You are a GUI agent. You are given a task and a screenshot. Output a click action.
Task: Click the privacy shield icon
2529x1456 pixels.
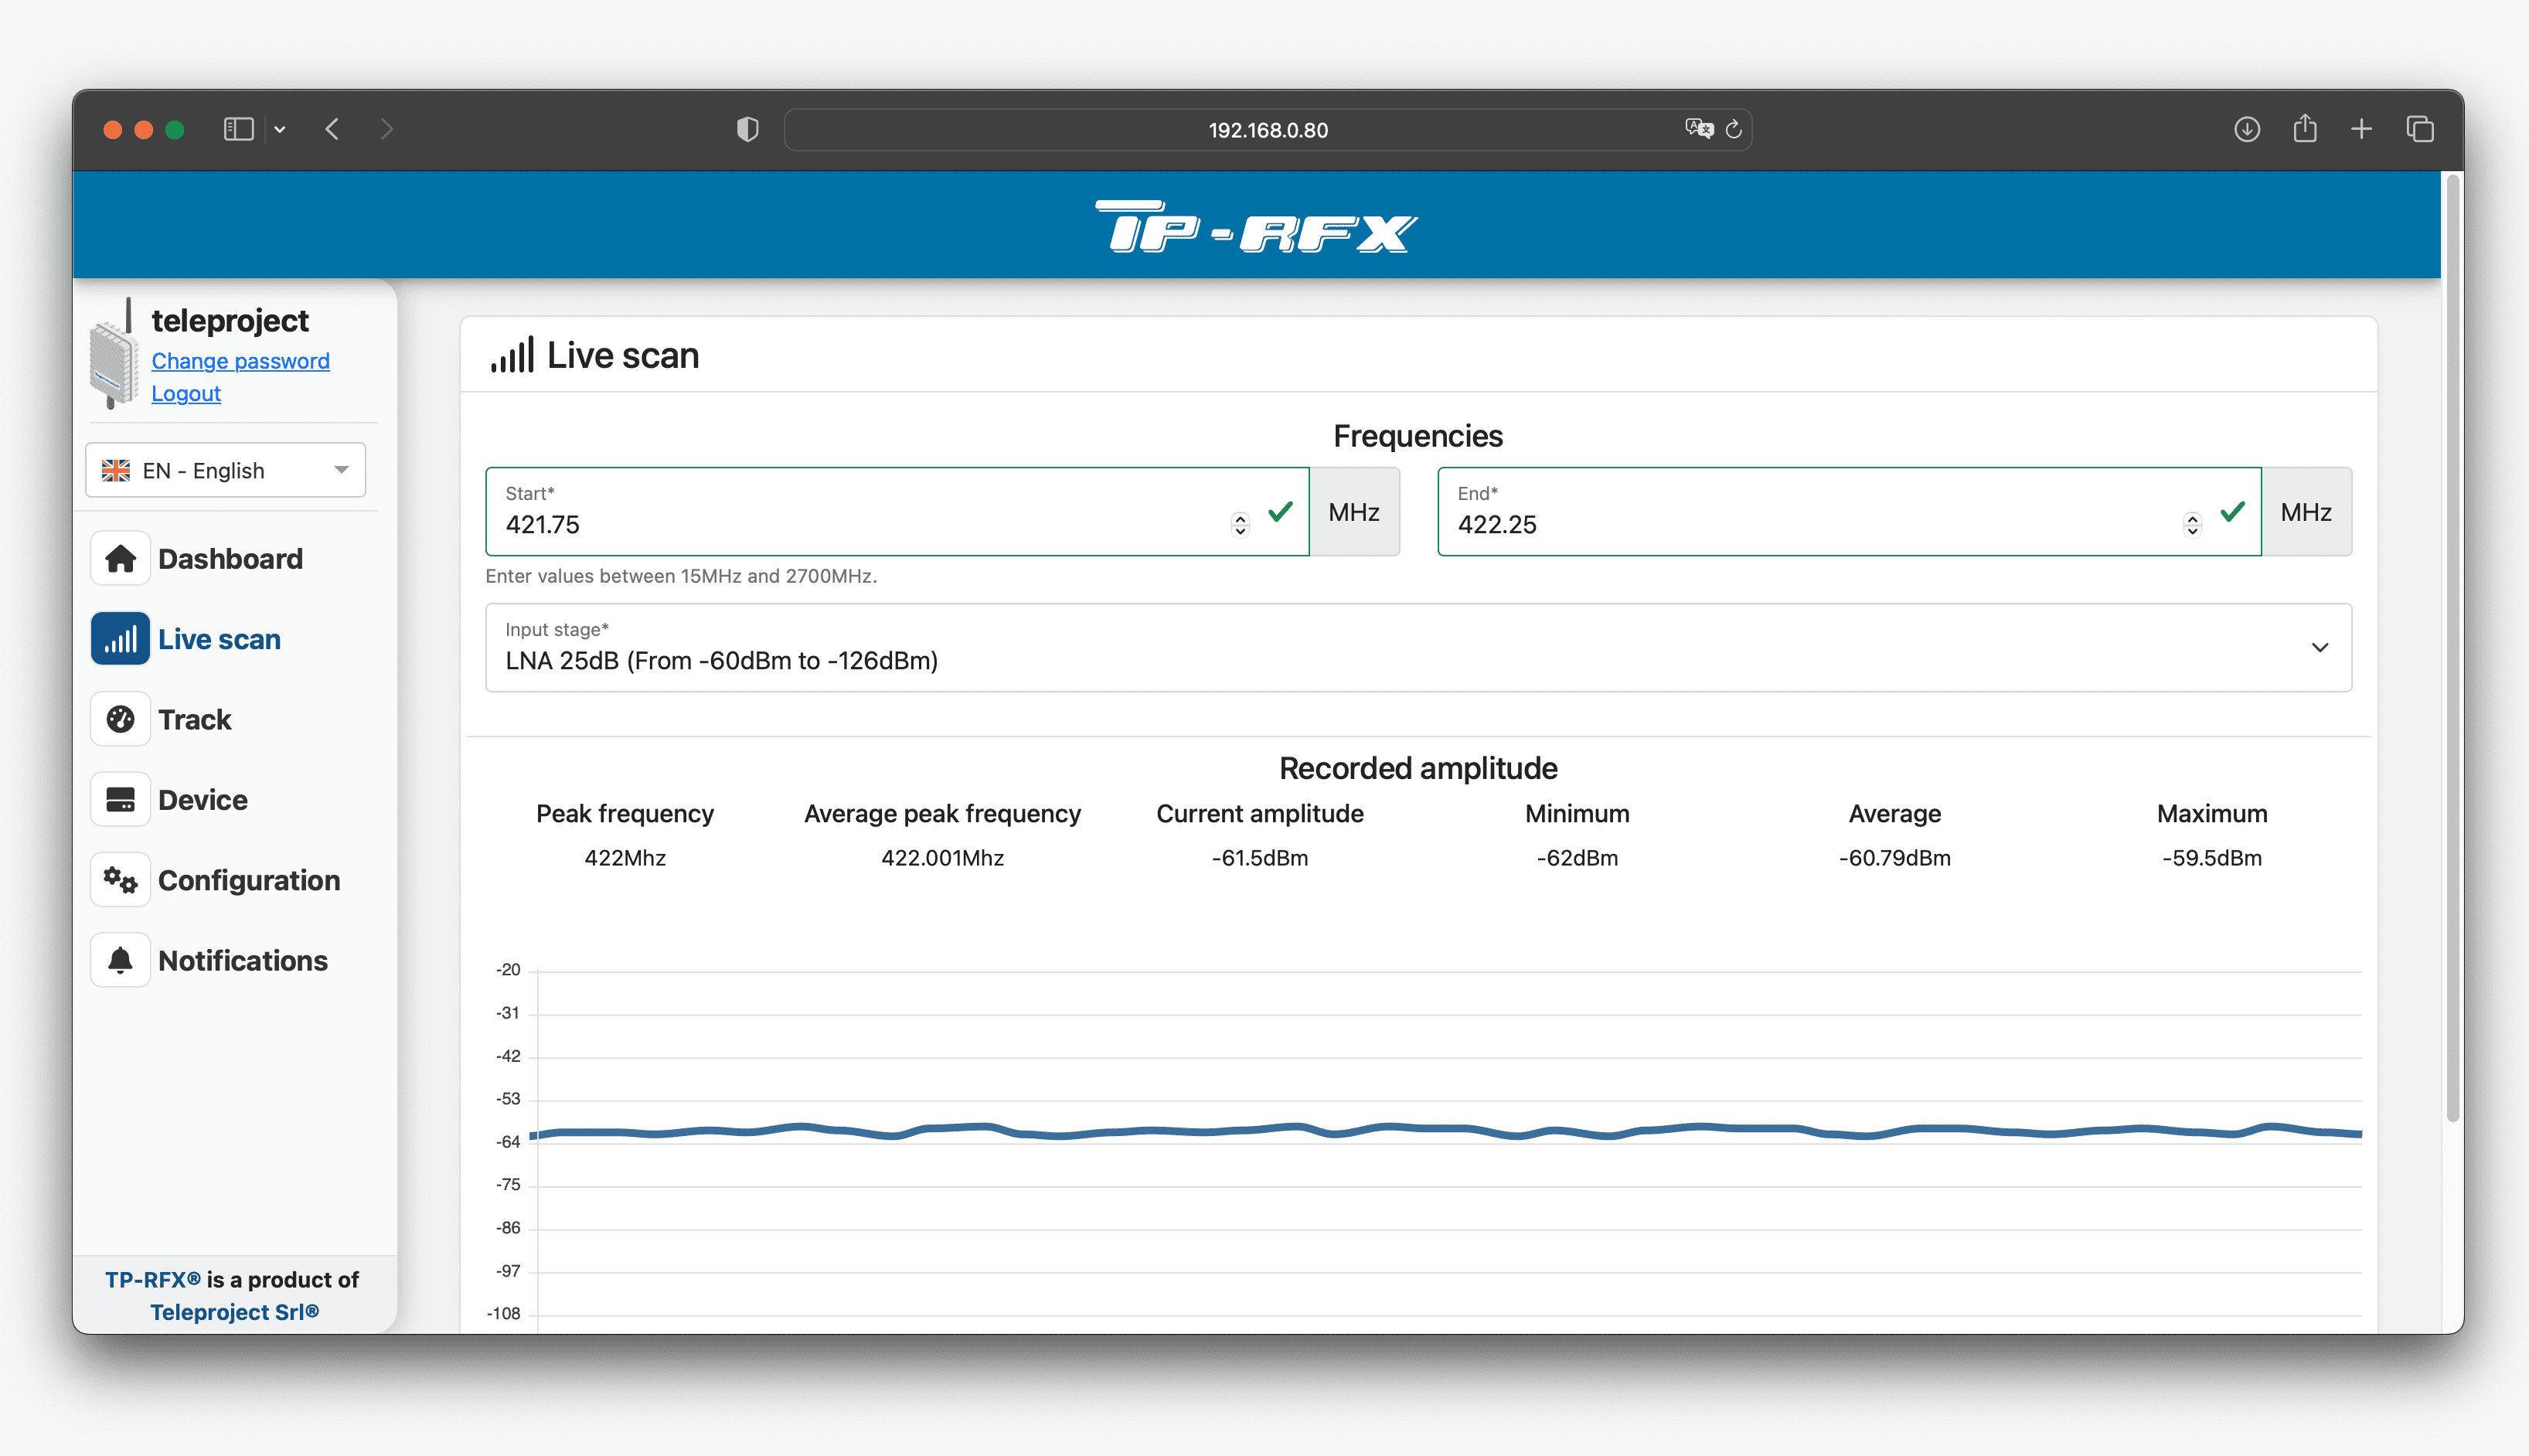(x=747, y=129)
